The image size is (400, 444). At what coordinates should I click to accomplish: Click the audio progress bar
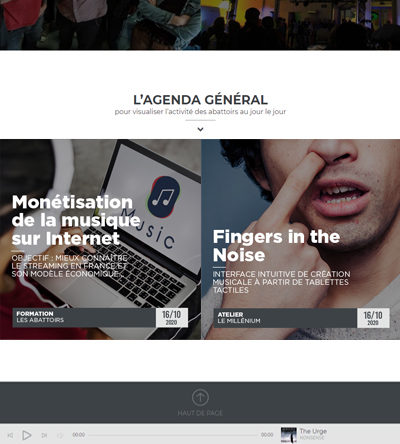point(173,435)
